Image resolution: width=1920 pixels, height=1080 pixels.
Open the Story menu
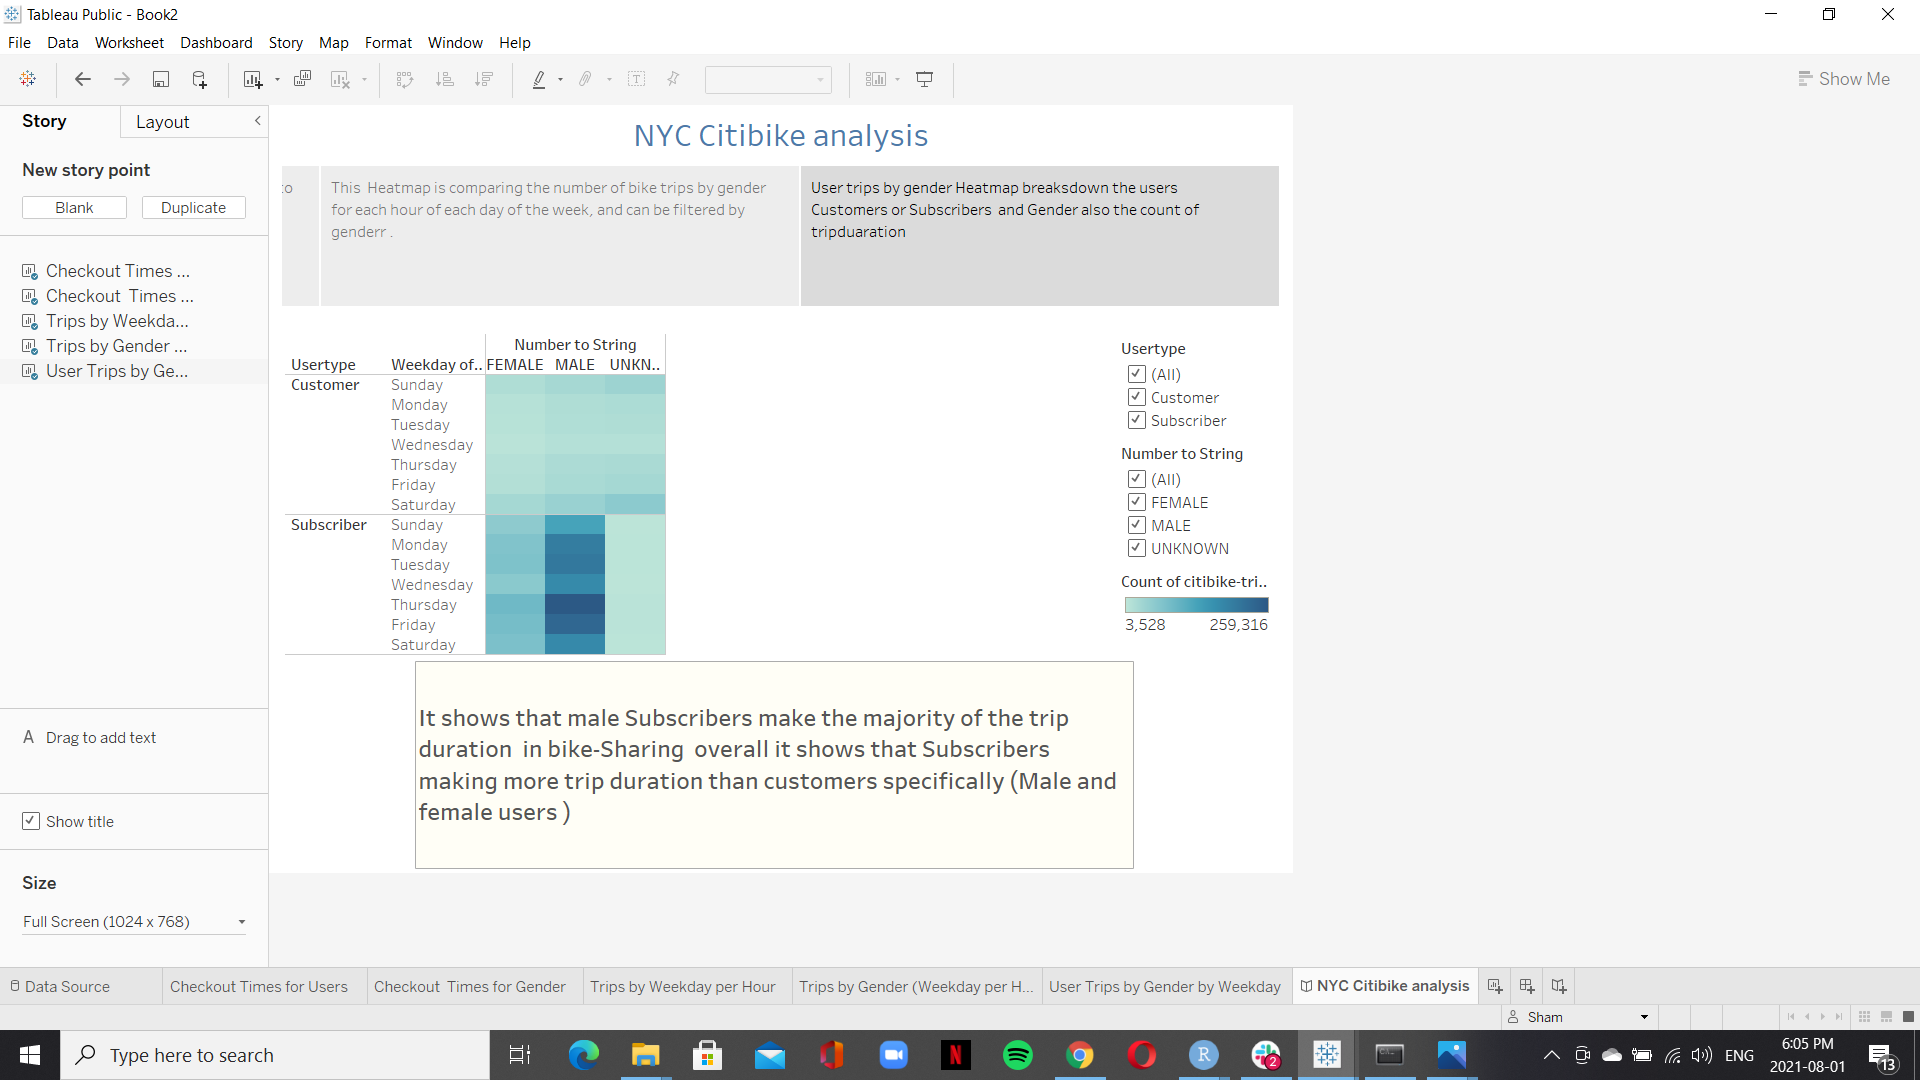coord(285,43)
